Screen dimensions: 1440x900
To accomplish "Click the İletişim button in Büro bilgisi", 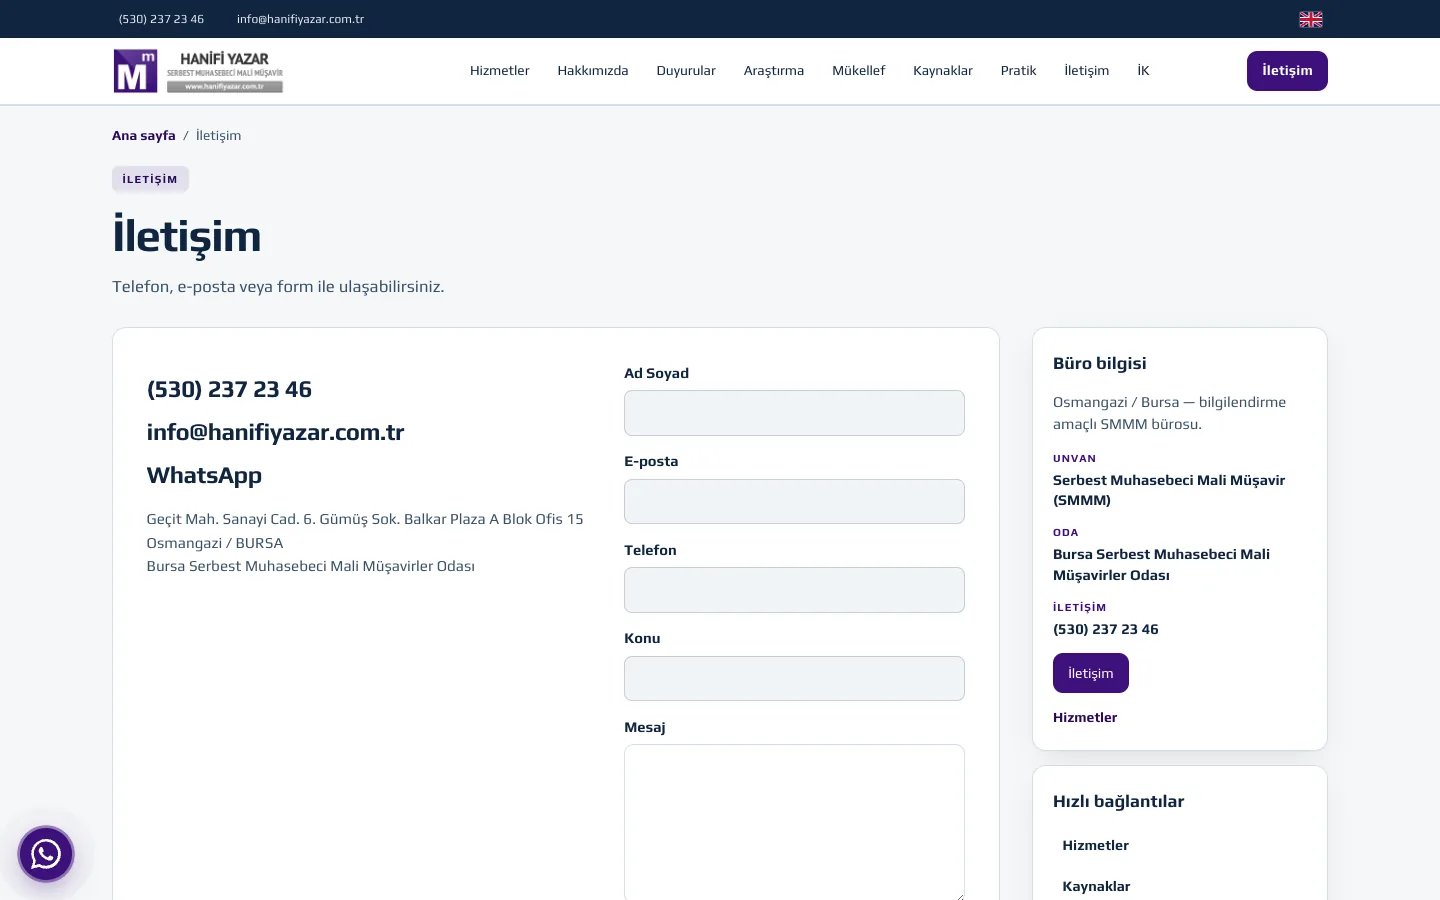I will pyautogui.click(x=1091, y=673).
